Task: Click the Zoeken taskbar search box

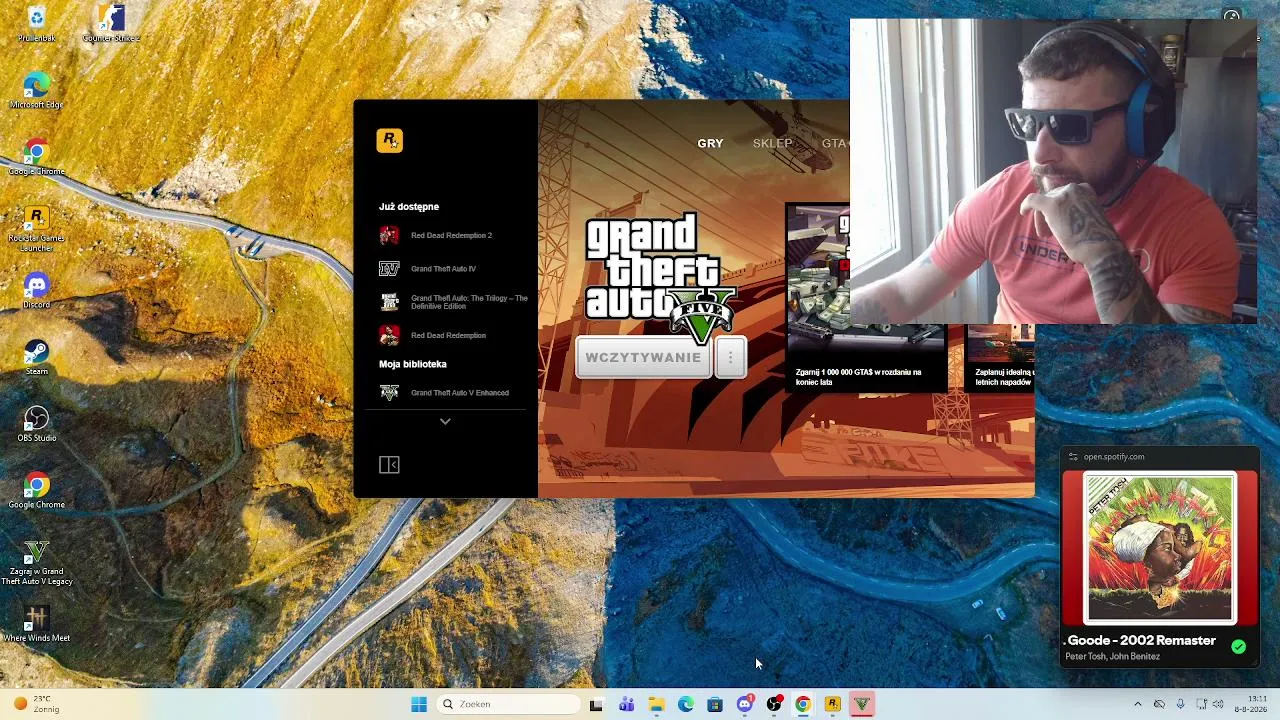Action: coord(509,704)
